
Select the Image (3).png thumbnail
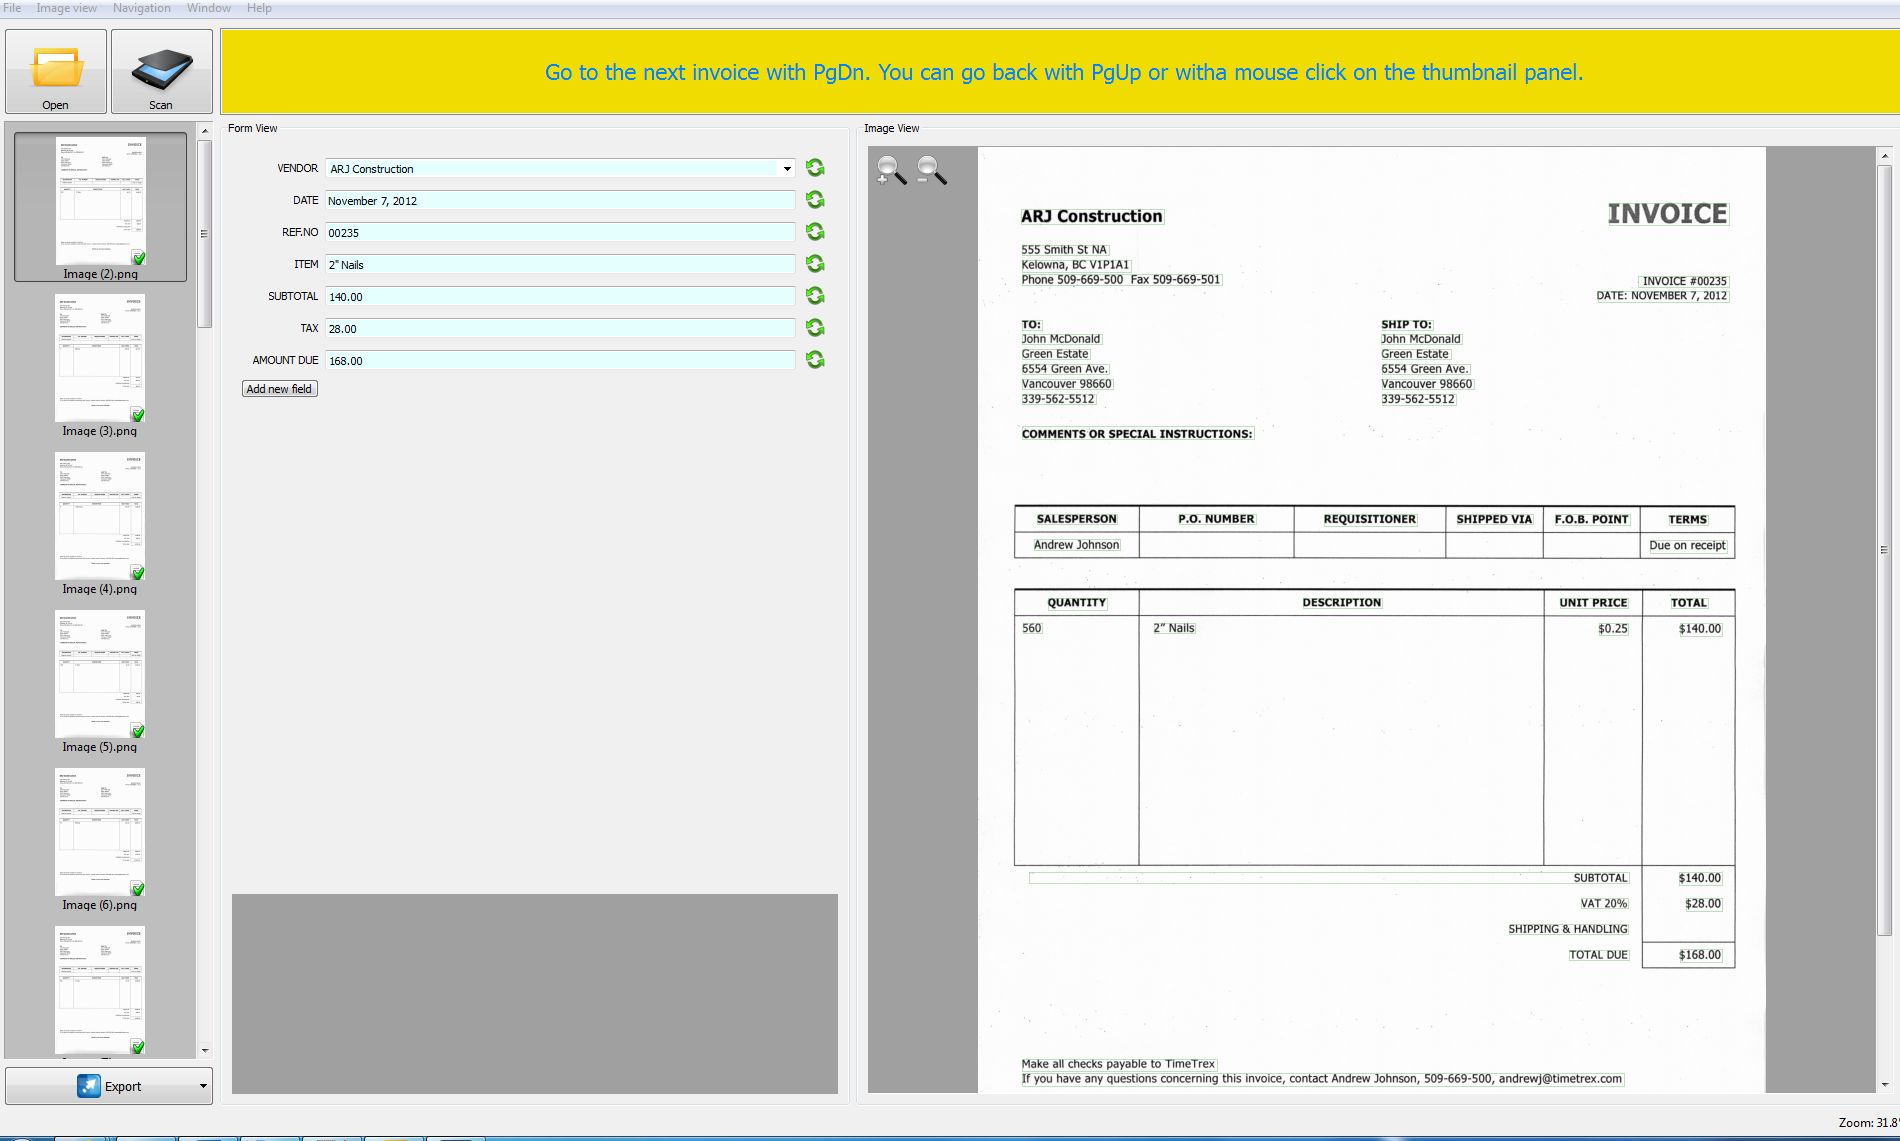[x=100, y=358]
